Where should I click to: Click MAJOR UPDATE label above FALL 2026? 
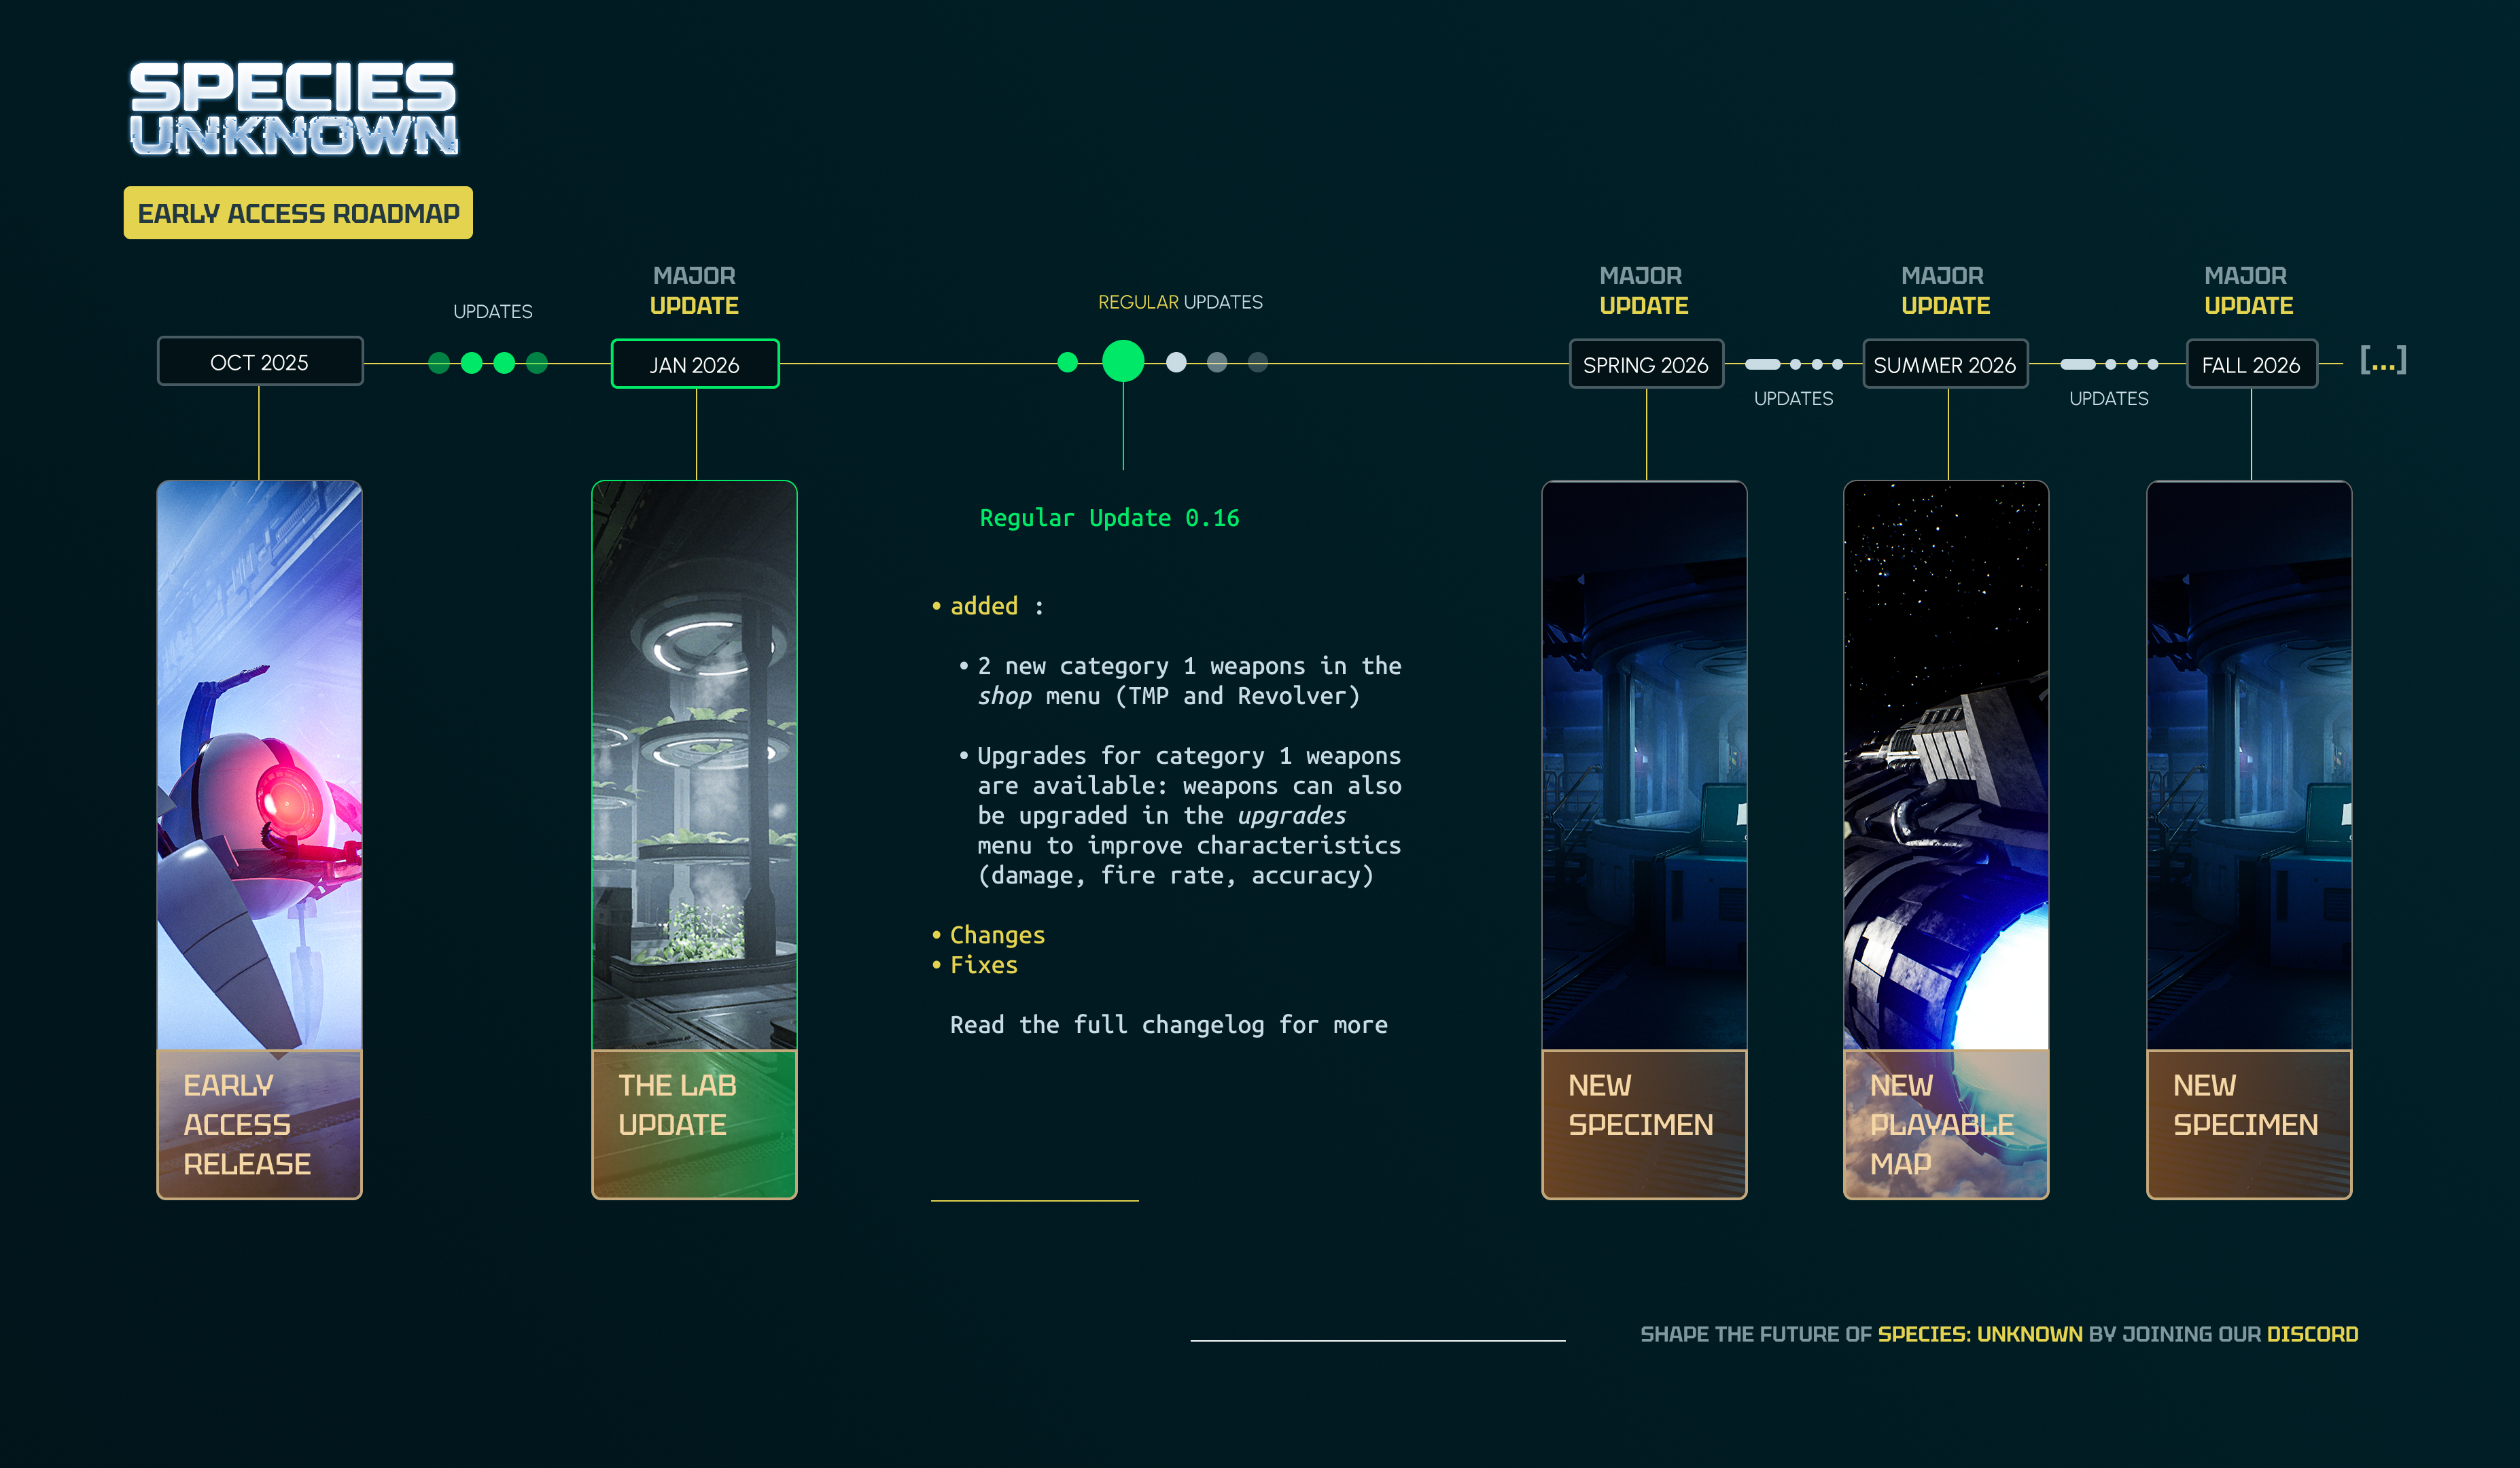[x=2248, y=291]
